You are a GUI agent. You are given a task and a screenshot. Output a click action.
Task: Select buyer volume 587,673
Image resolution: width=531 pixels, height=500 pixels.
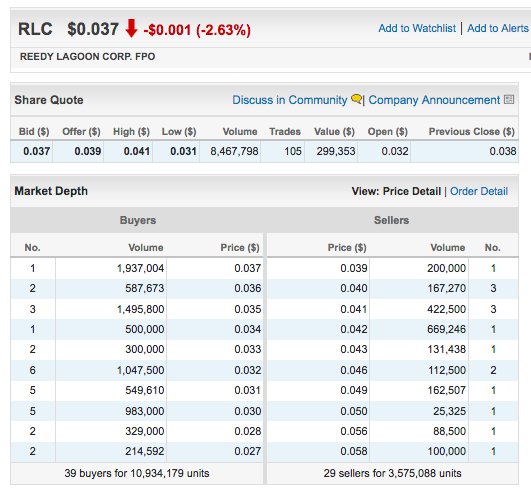[x=145, y=288]
